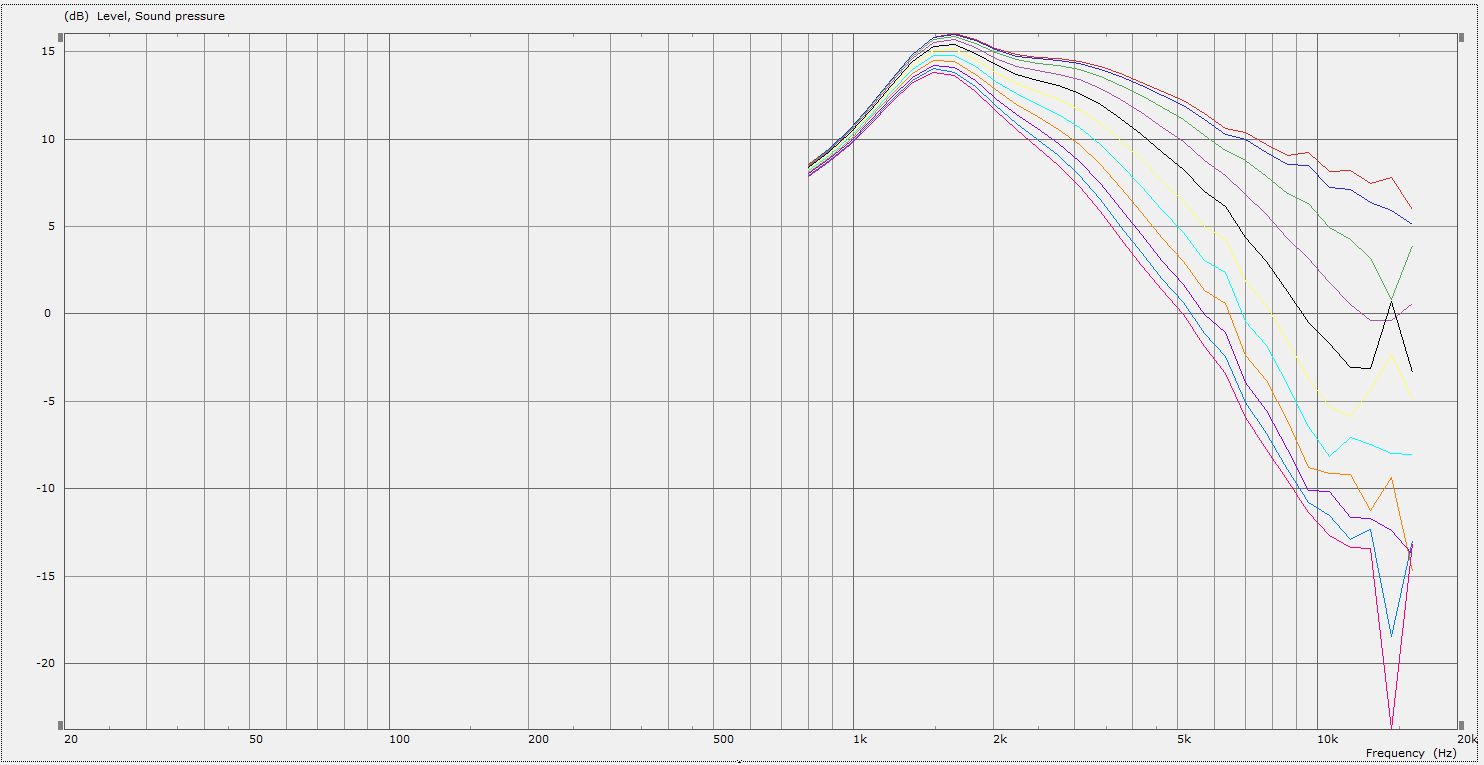1484x765 pixels.
Task: Select the -20 dB vertical axis label
Action: (45, 664)
